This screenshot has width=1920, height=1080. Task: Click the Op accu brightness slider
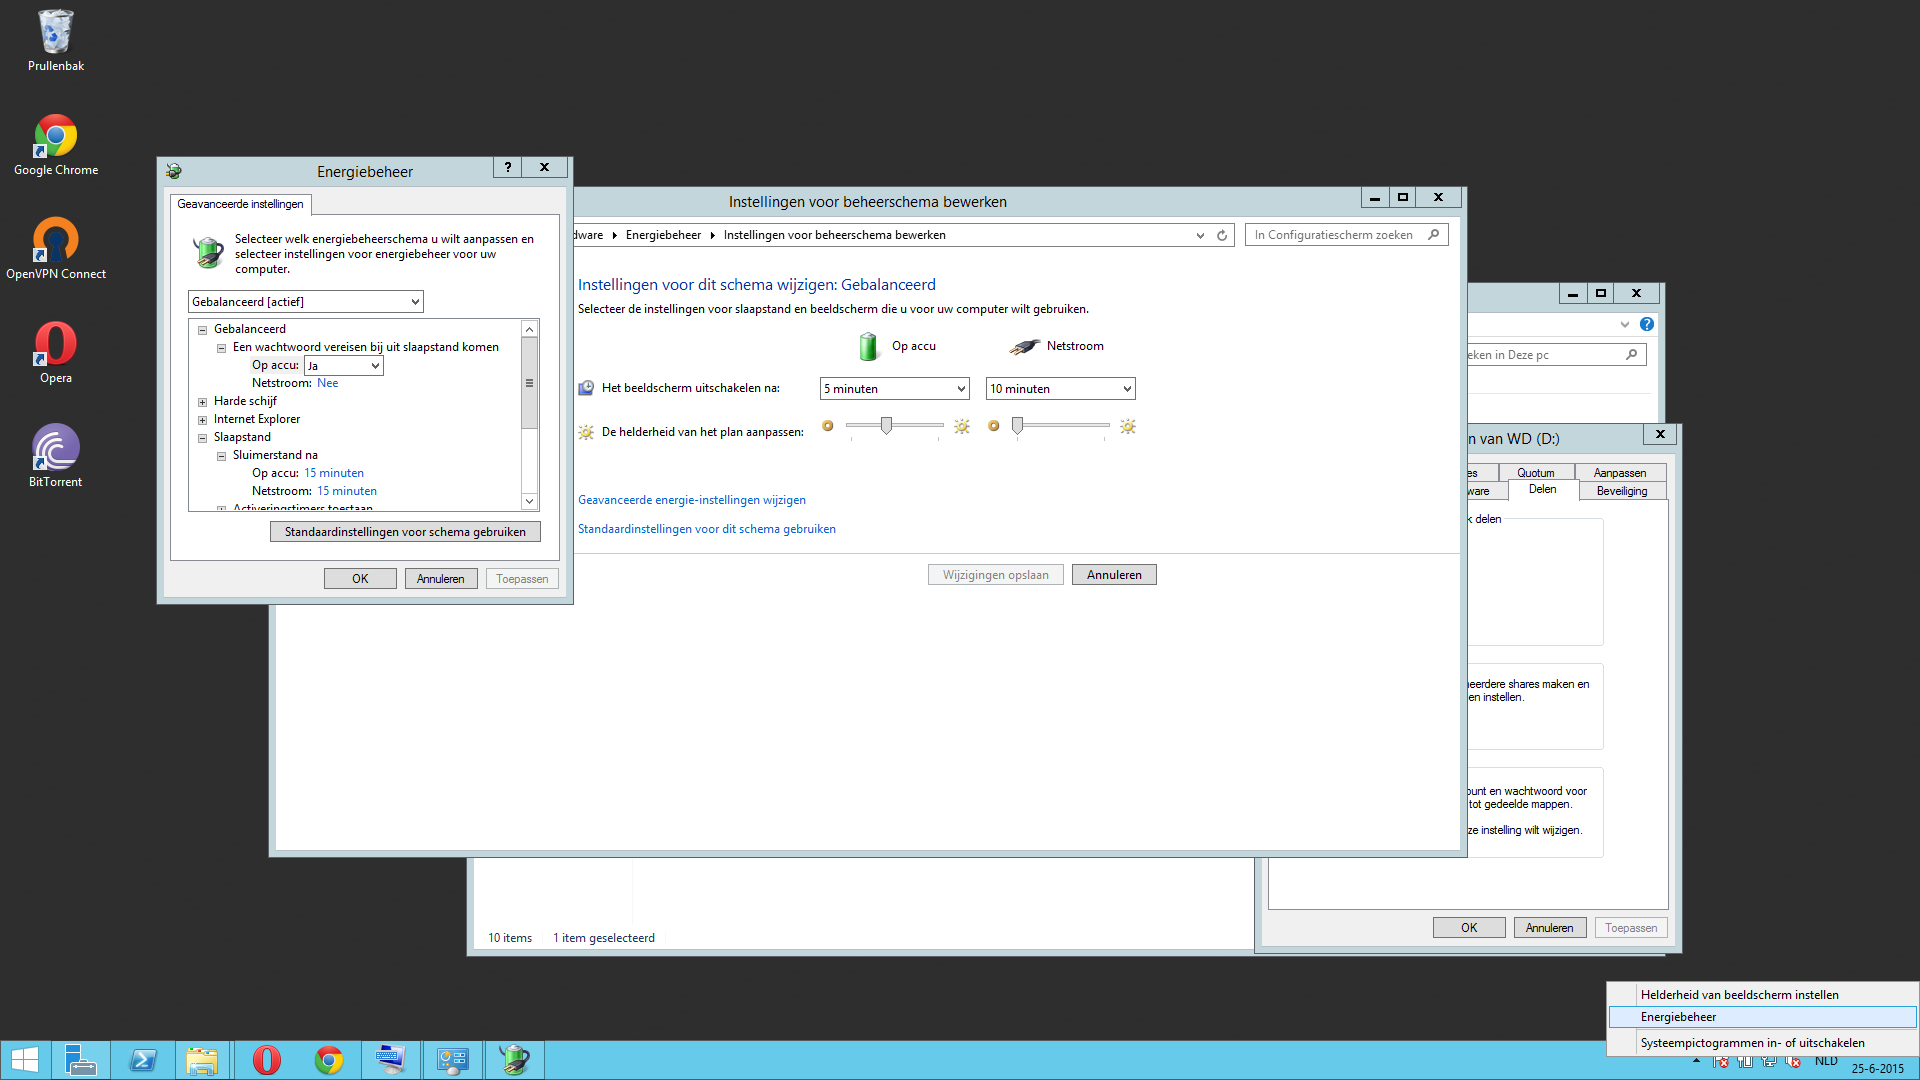(x=886, y=426)
